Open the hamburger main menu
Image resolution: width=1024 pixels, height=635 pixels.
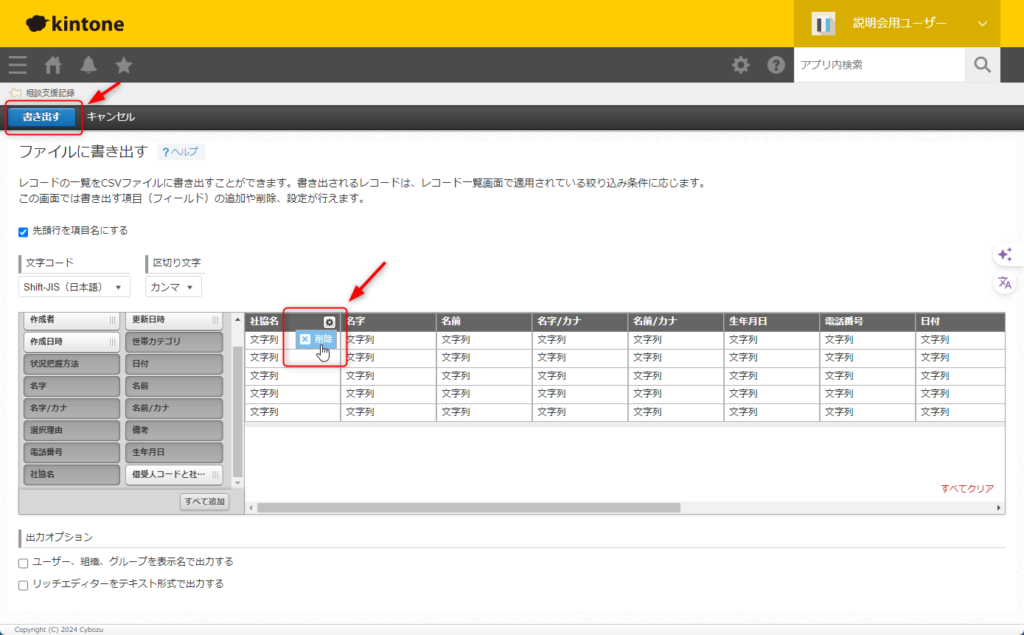coord(18,65)
